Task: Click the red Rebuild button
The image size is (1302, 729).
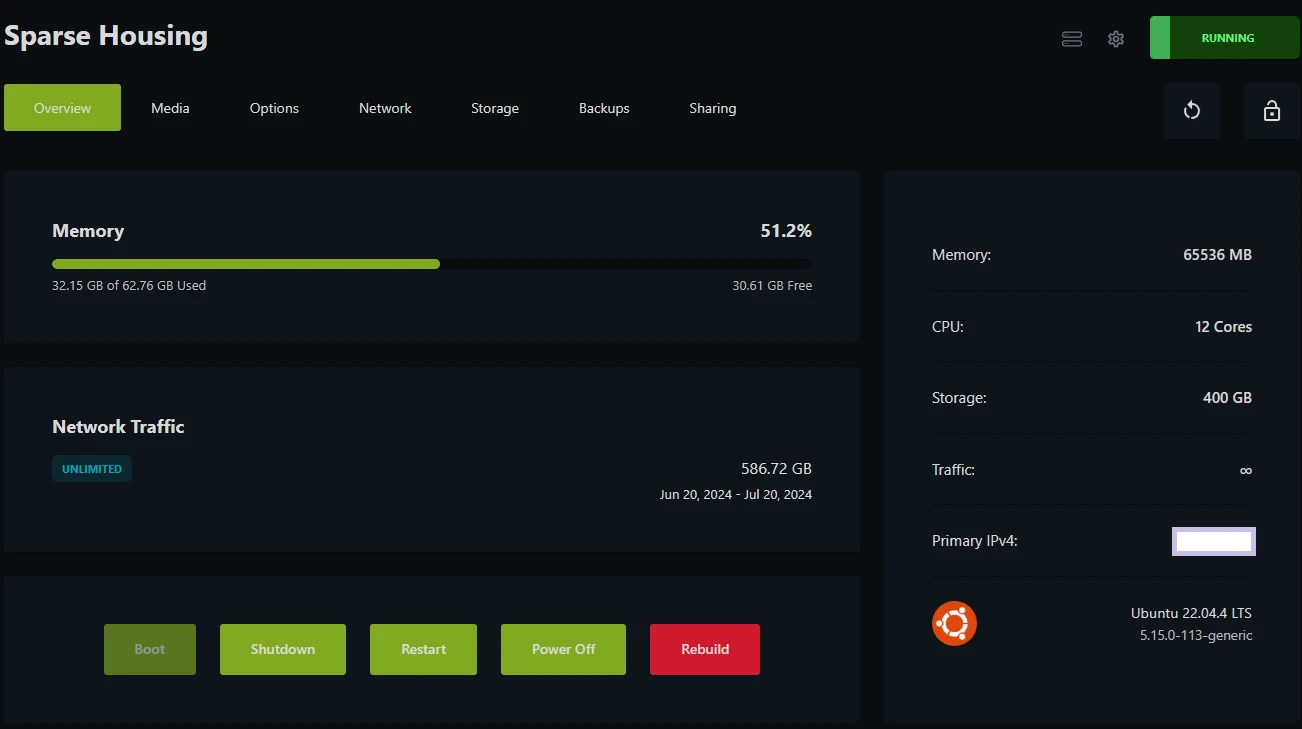Action: coord(705,649)
